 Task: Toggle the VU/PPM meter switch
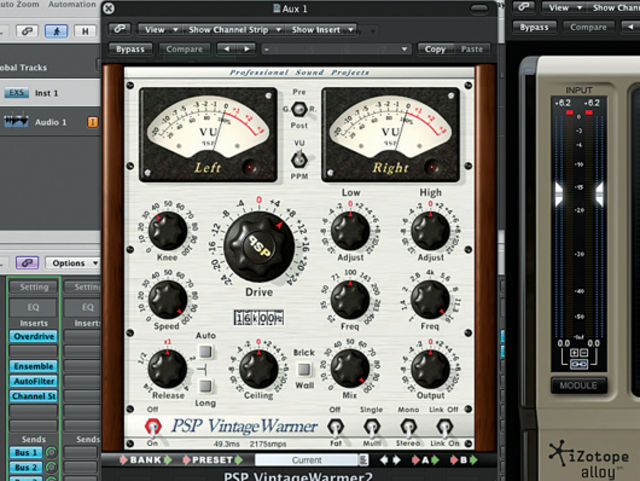pos(299,159)
